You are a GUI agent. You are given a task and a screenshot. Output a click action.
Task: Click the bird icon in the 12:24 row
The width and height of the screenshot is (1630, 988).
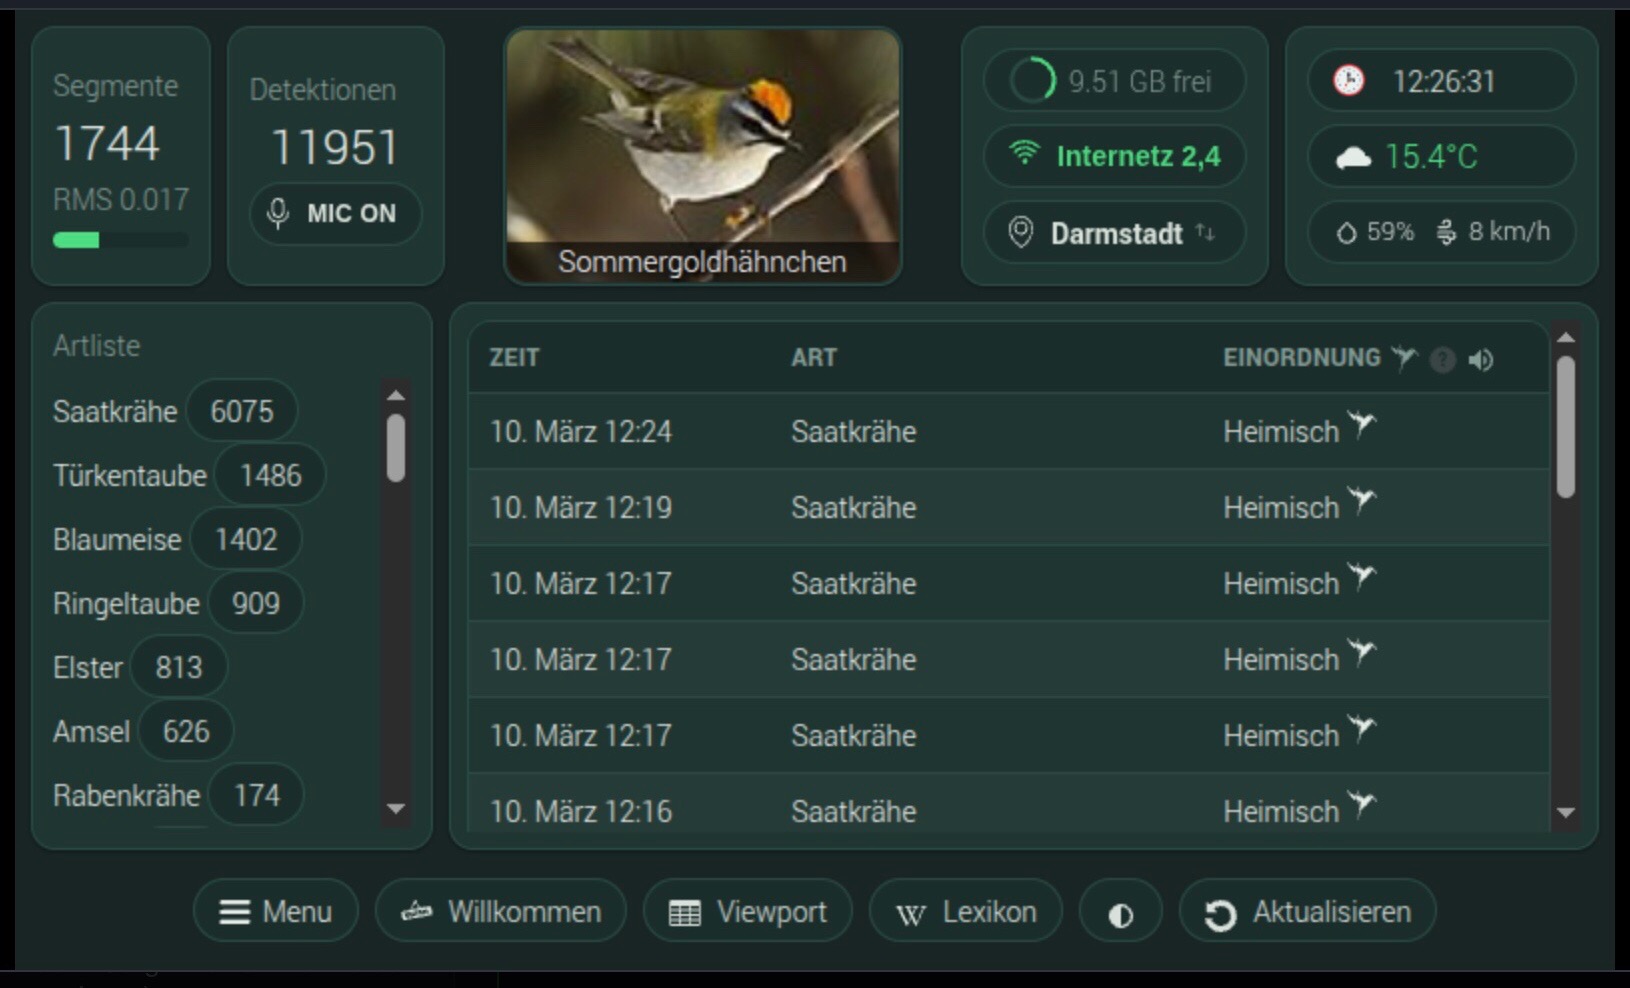[x=1361, y=426]
